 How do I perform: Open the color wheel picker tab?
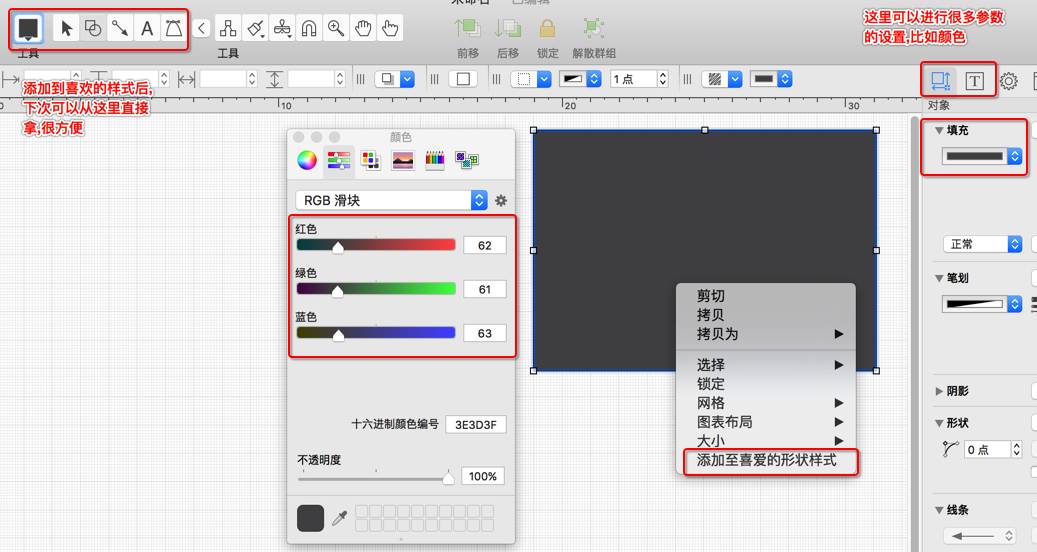point(307,160)
